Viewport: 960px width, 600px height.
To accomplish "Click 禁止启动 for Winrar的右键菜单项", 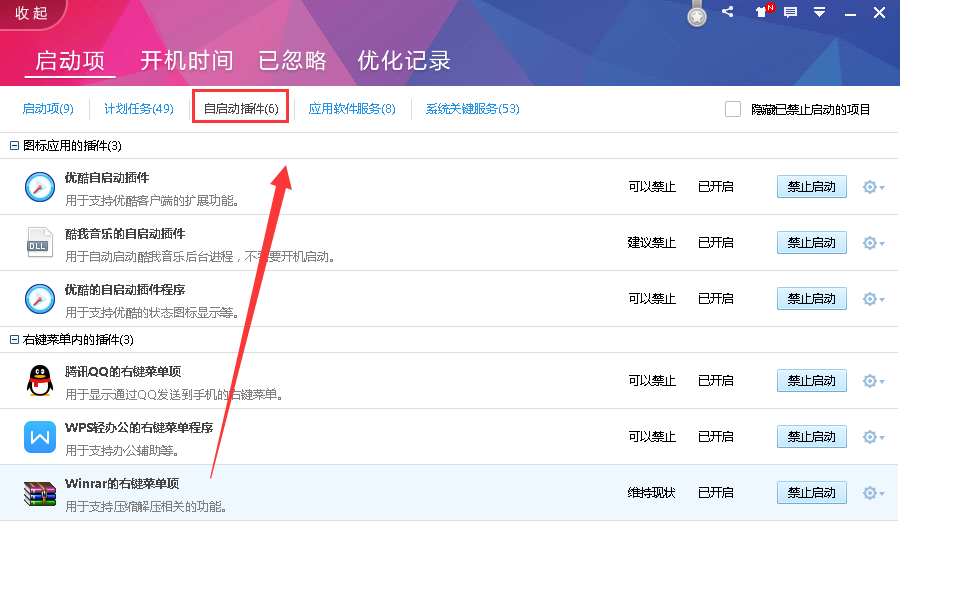I will point(812,493).
